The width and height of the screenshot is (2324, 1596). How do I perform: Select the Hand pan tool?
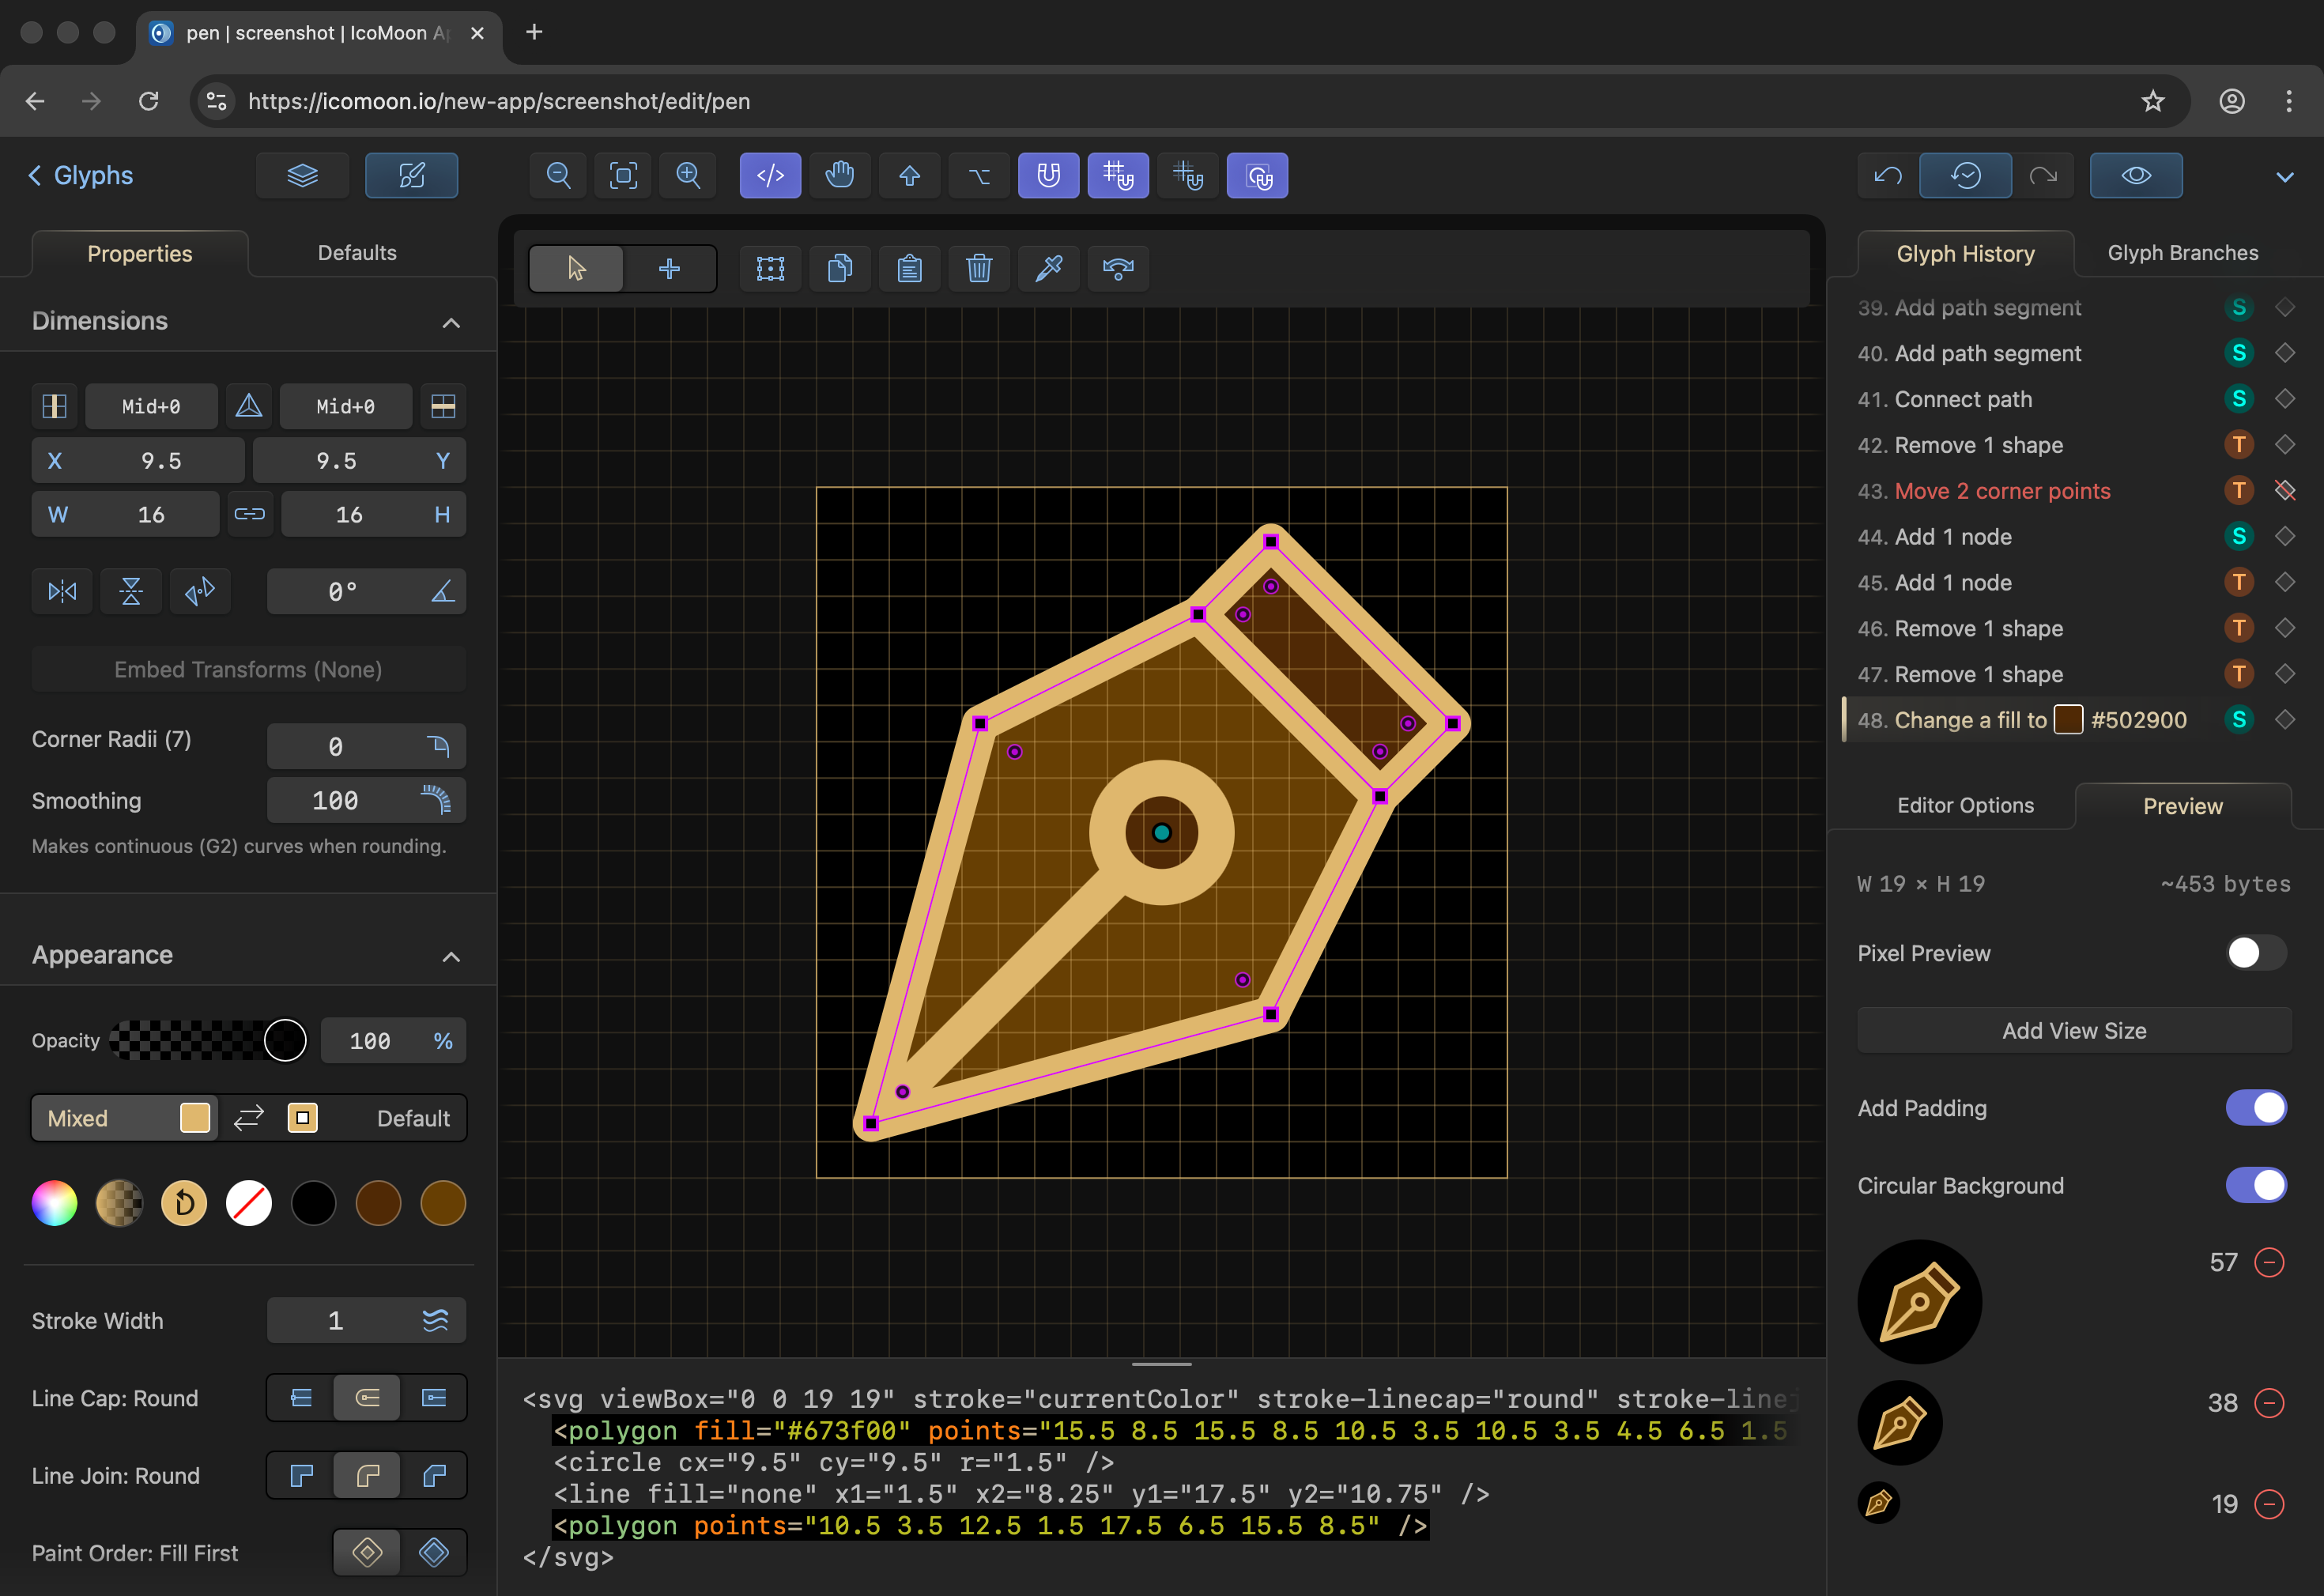click(x=840, y=175)
